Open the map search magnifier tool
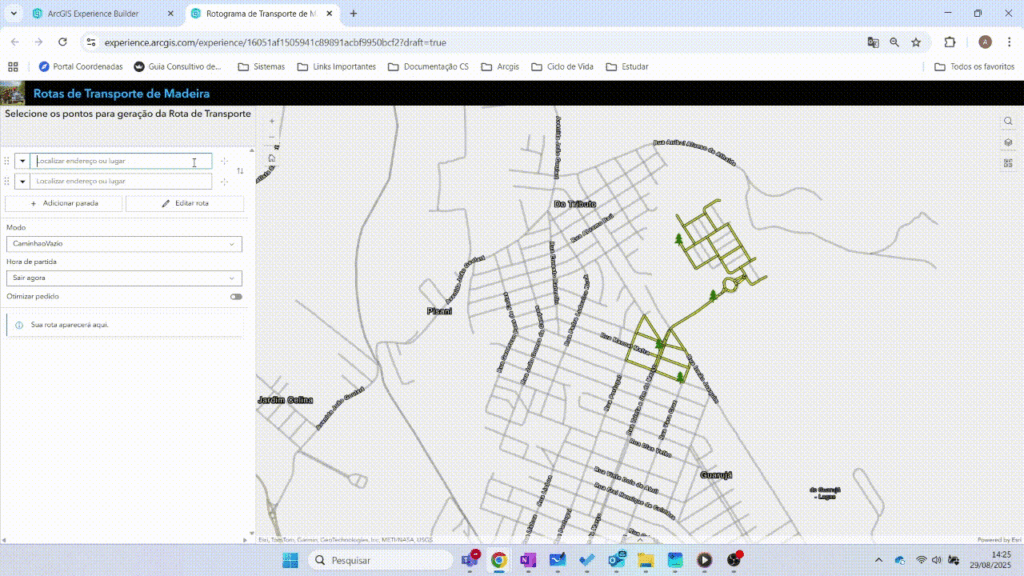 1007,121
